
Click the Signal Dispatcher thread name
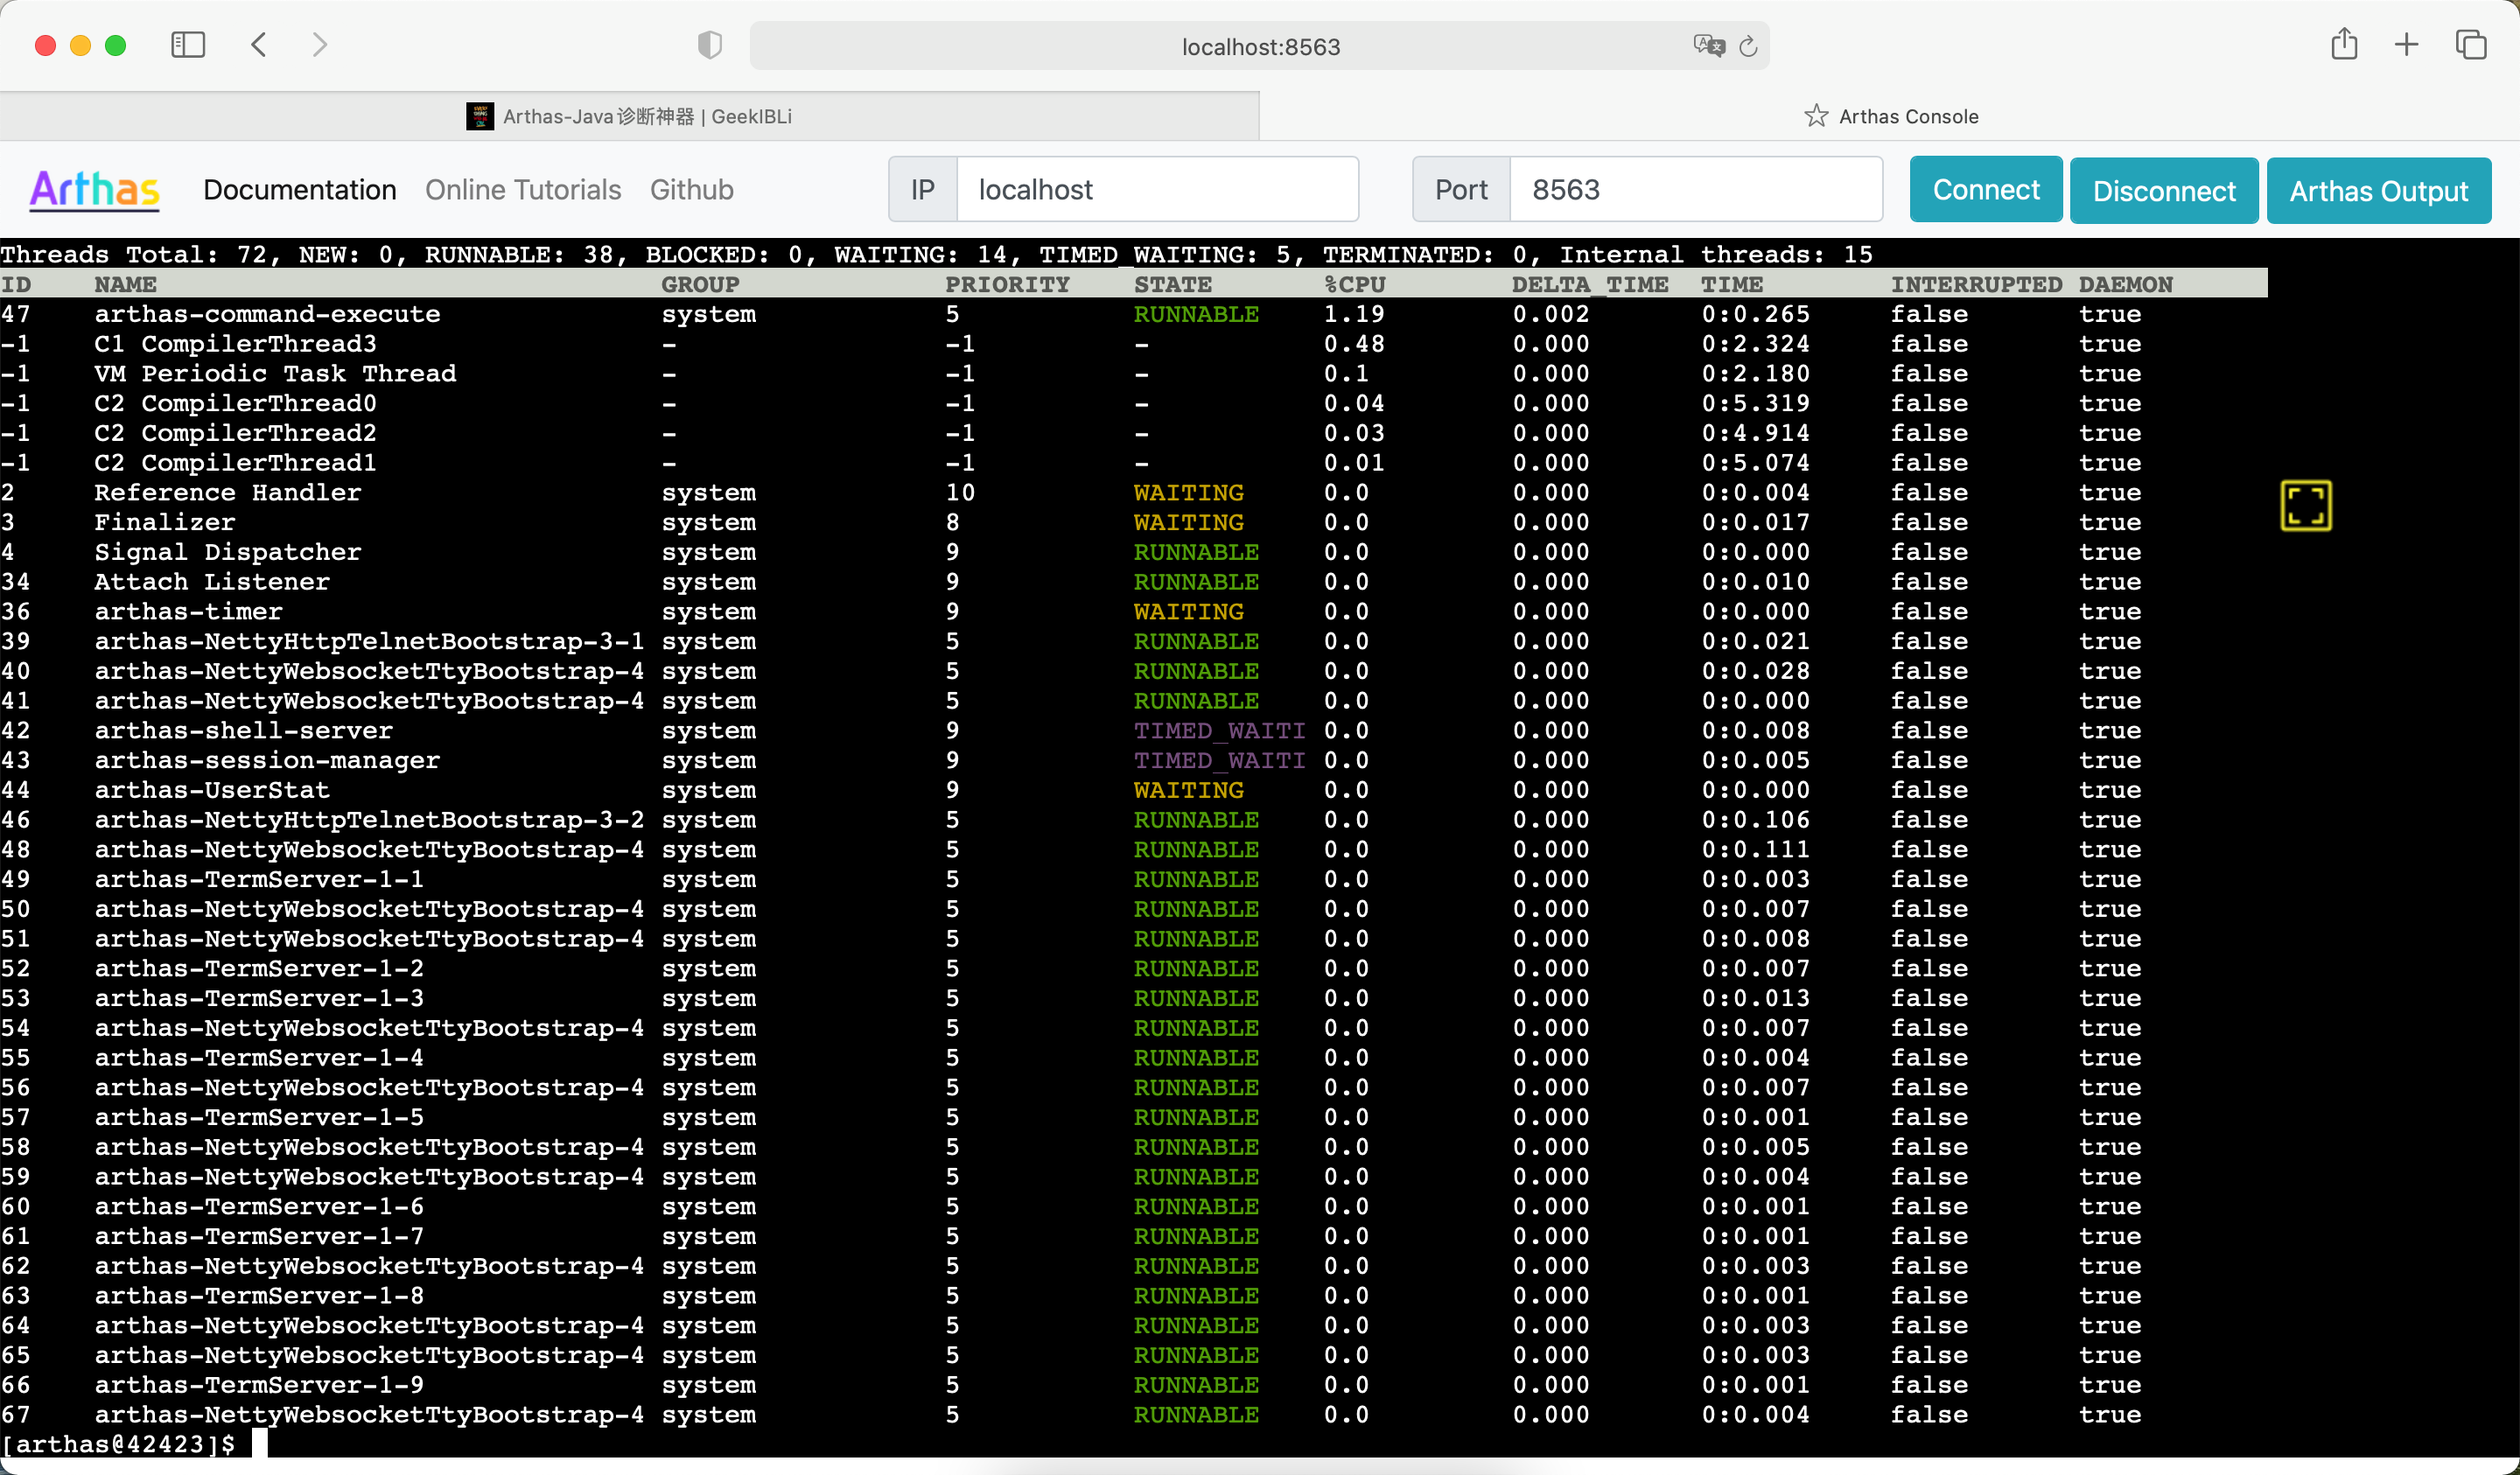[228, 552]
